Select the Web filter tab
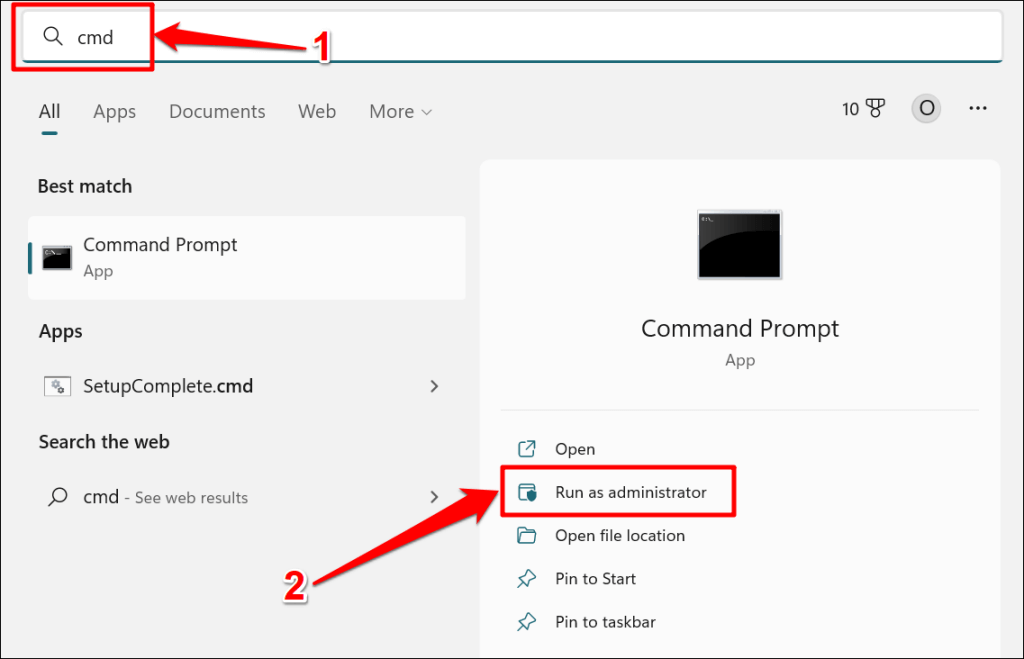The height and width of the screenshot is (659, 1024). pos(317,112)
